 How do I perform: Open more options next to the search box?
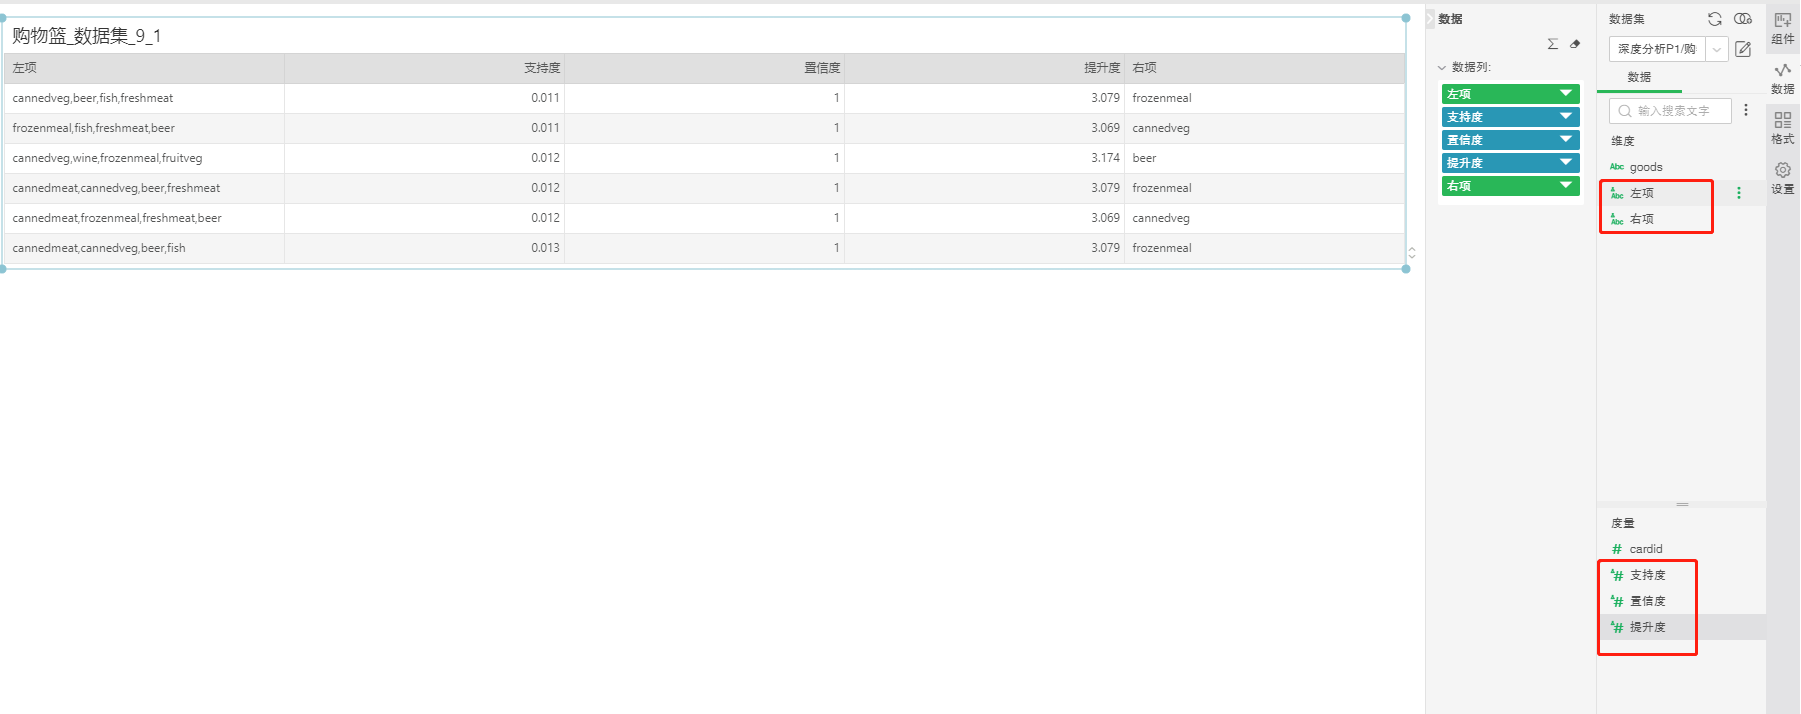point(1746,110)
